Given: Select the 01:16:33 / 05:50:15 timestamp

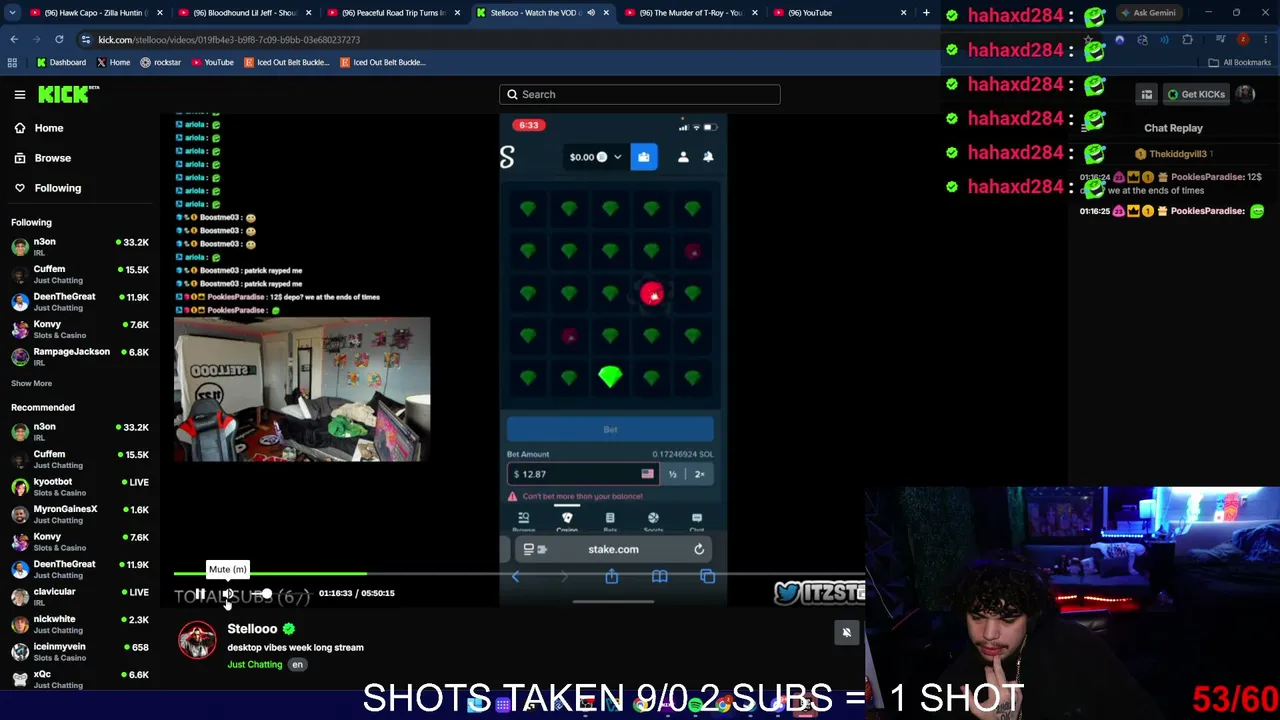Looking at the screenshot, I should point(356,593).
